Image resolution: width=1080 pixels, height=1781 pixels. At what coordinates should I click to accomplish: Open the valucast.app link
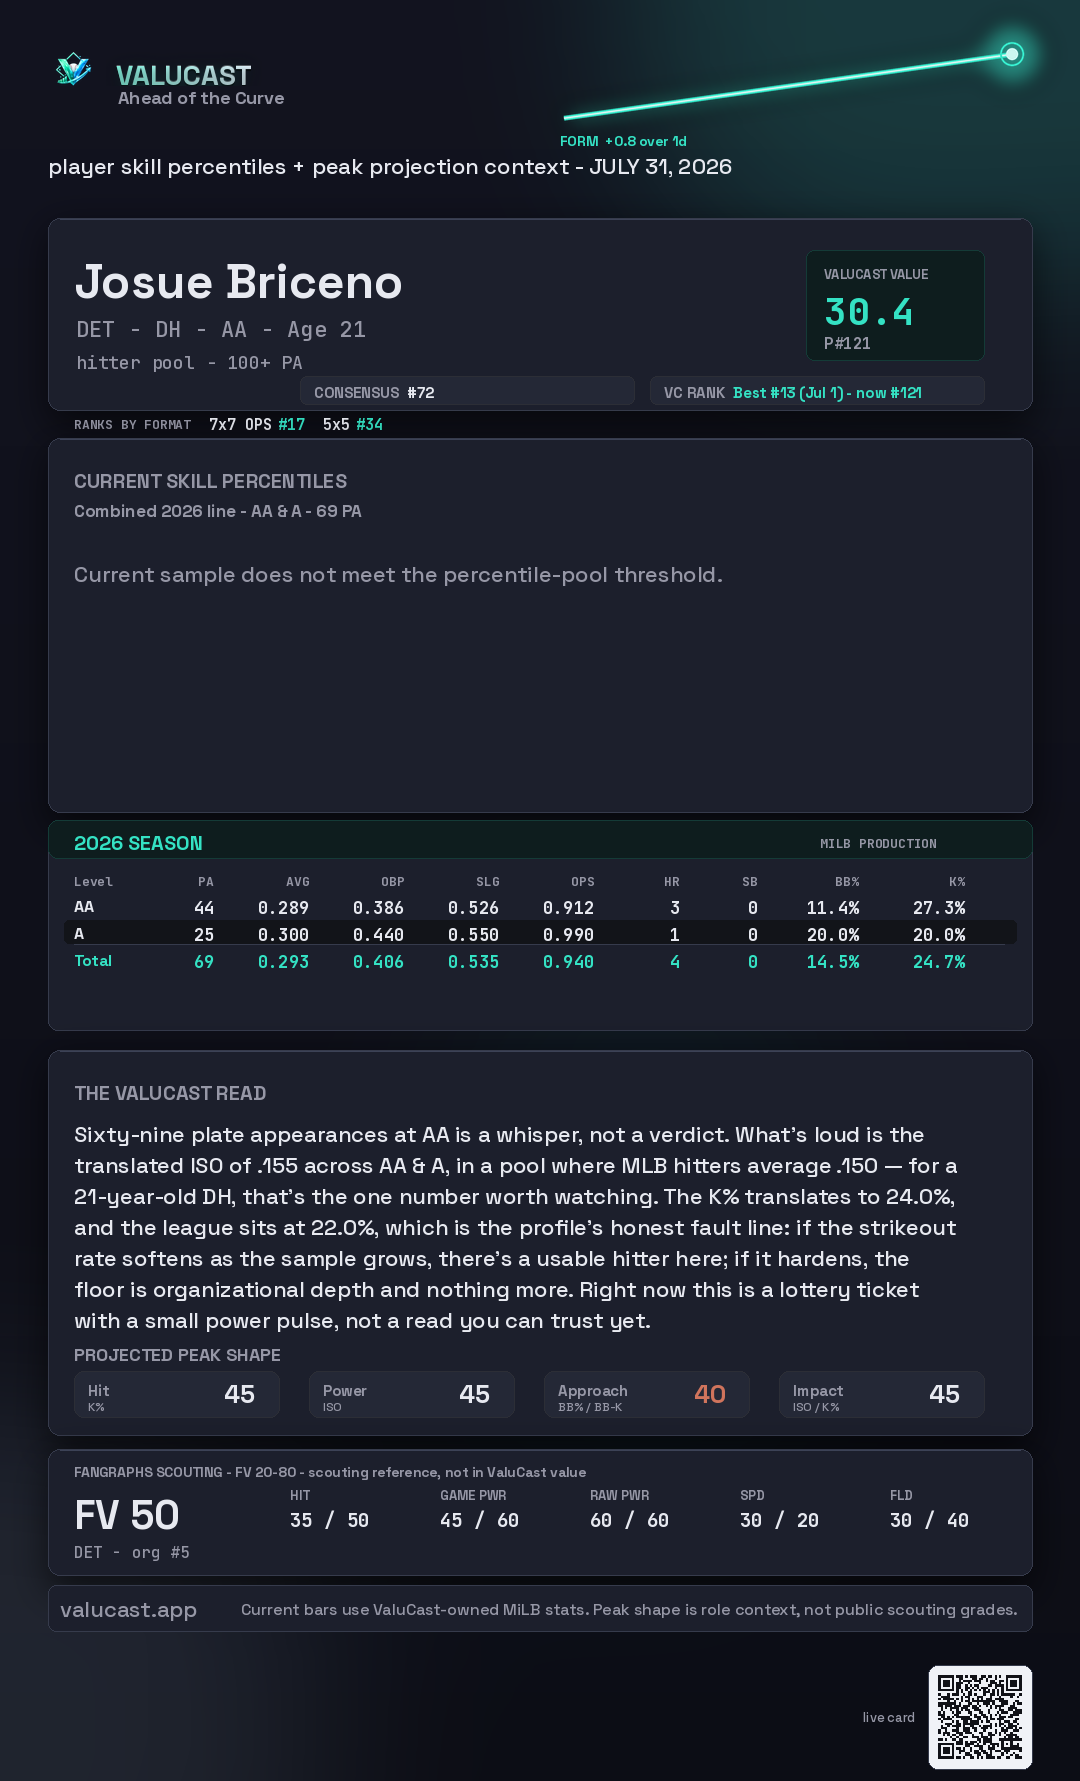[x=129, y=1610]
